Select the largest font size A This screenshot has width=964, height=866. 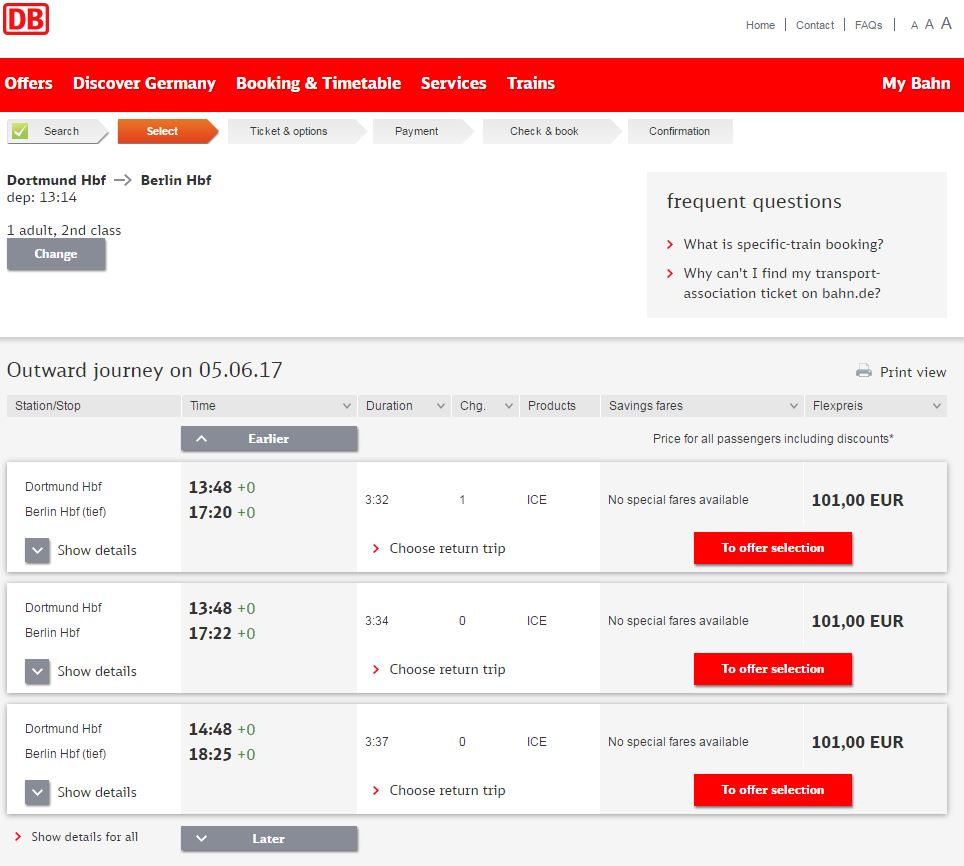pyautogui.click(x=946, y=23)
